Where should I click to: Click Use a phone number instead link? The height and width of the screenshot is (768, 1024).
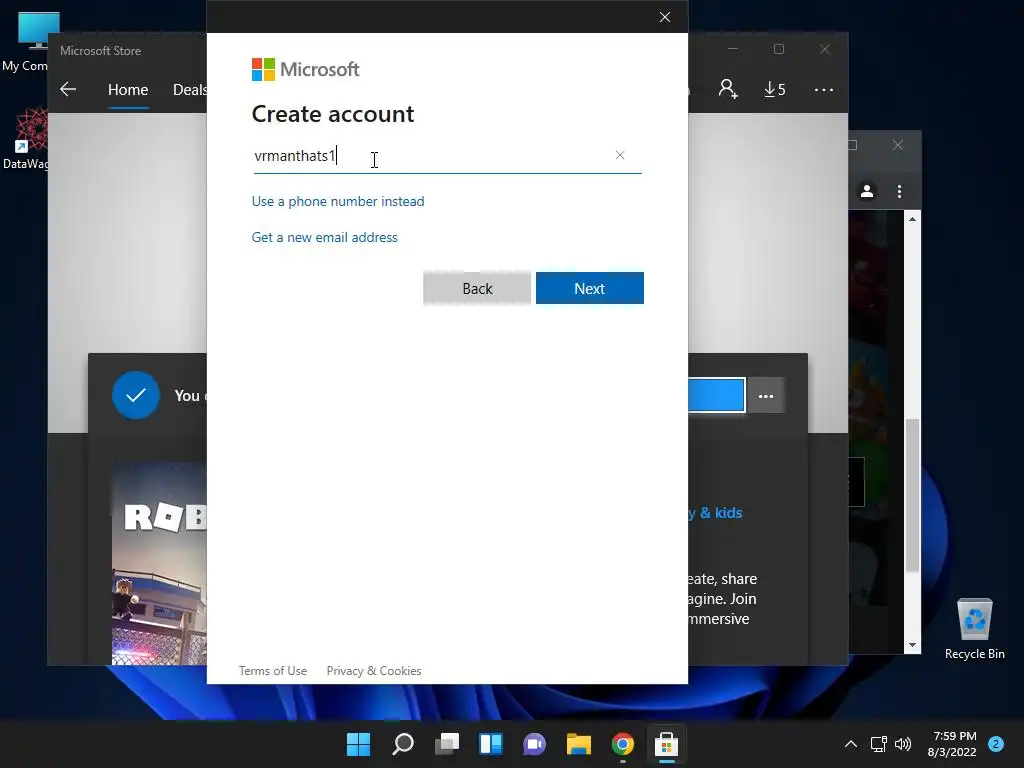click(338, 201)
